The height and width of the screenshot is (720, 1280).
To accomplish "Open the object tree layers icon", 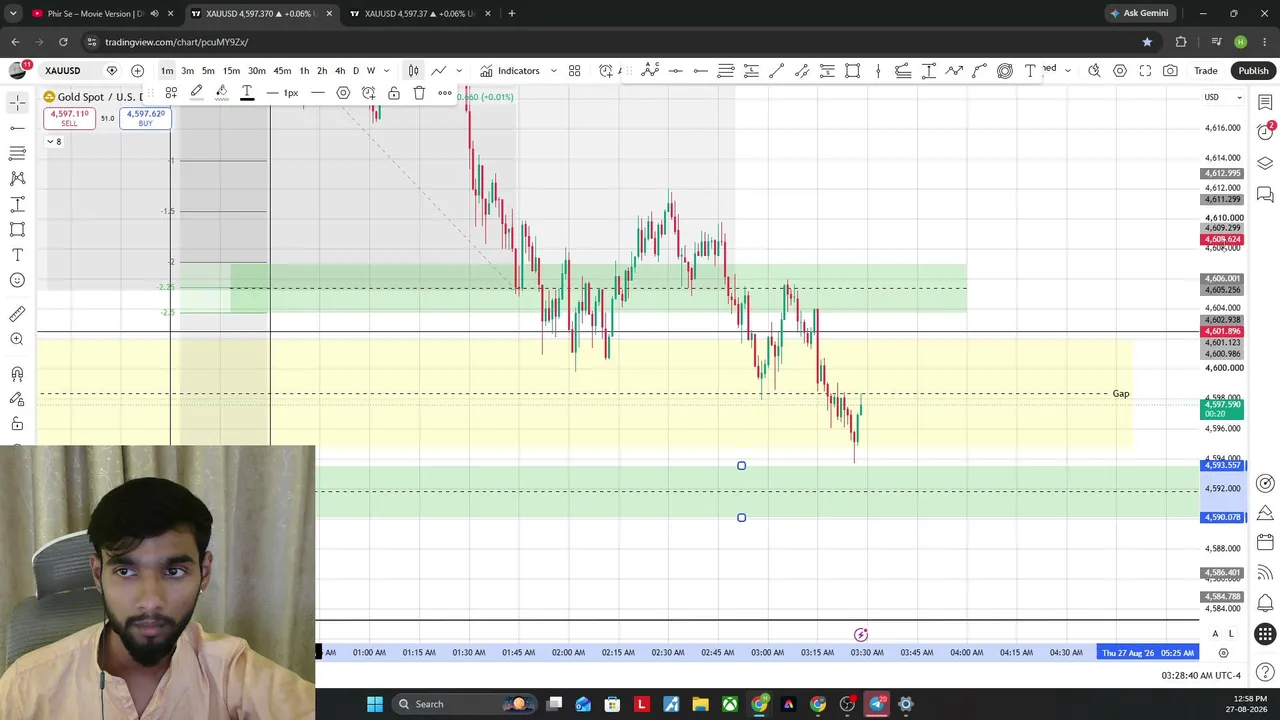I will (x=1265, y=163).
